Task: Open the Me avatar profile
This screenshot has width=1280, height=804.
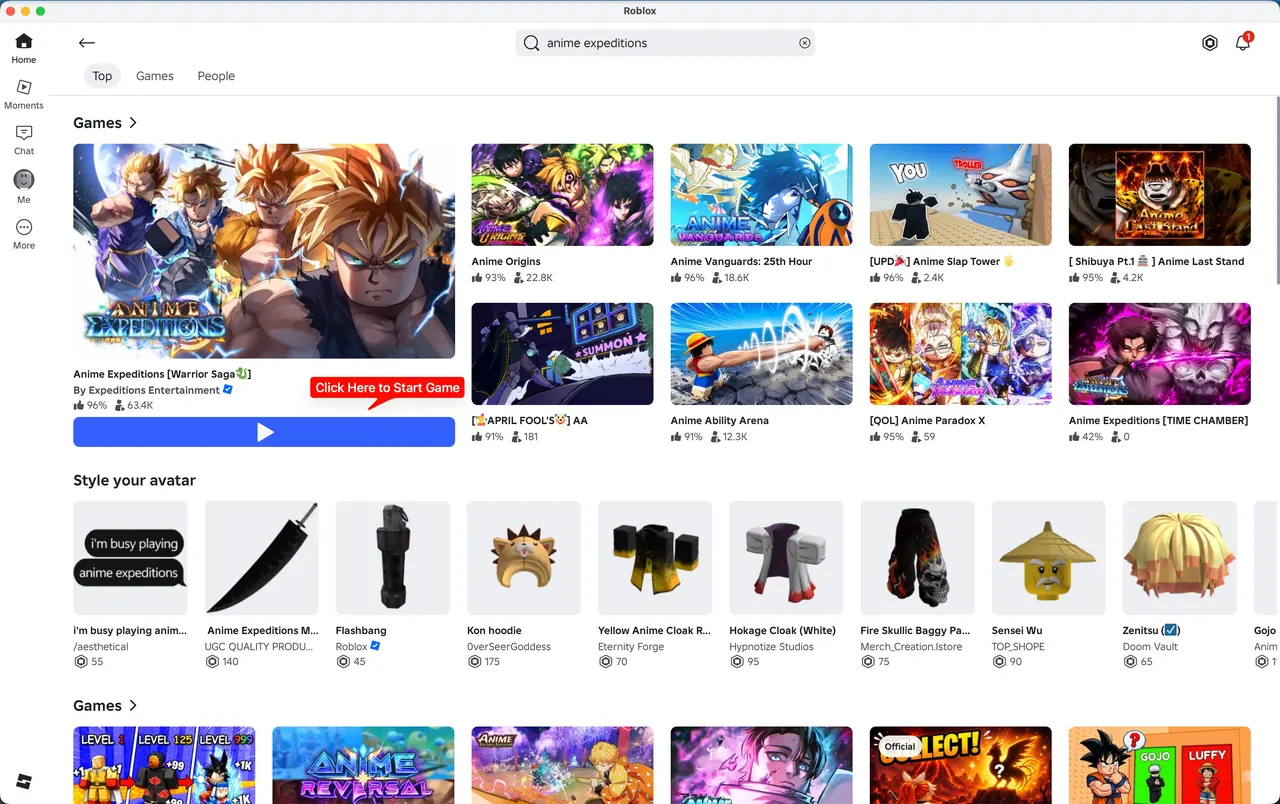Action: point(24,186)
